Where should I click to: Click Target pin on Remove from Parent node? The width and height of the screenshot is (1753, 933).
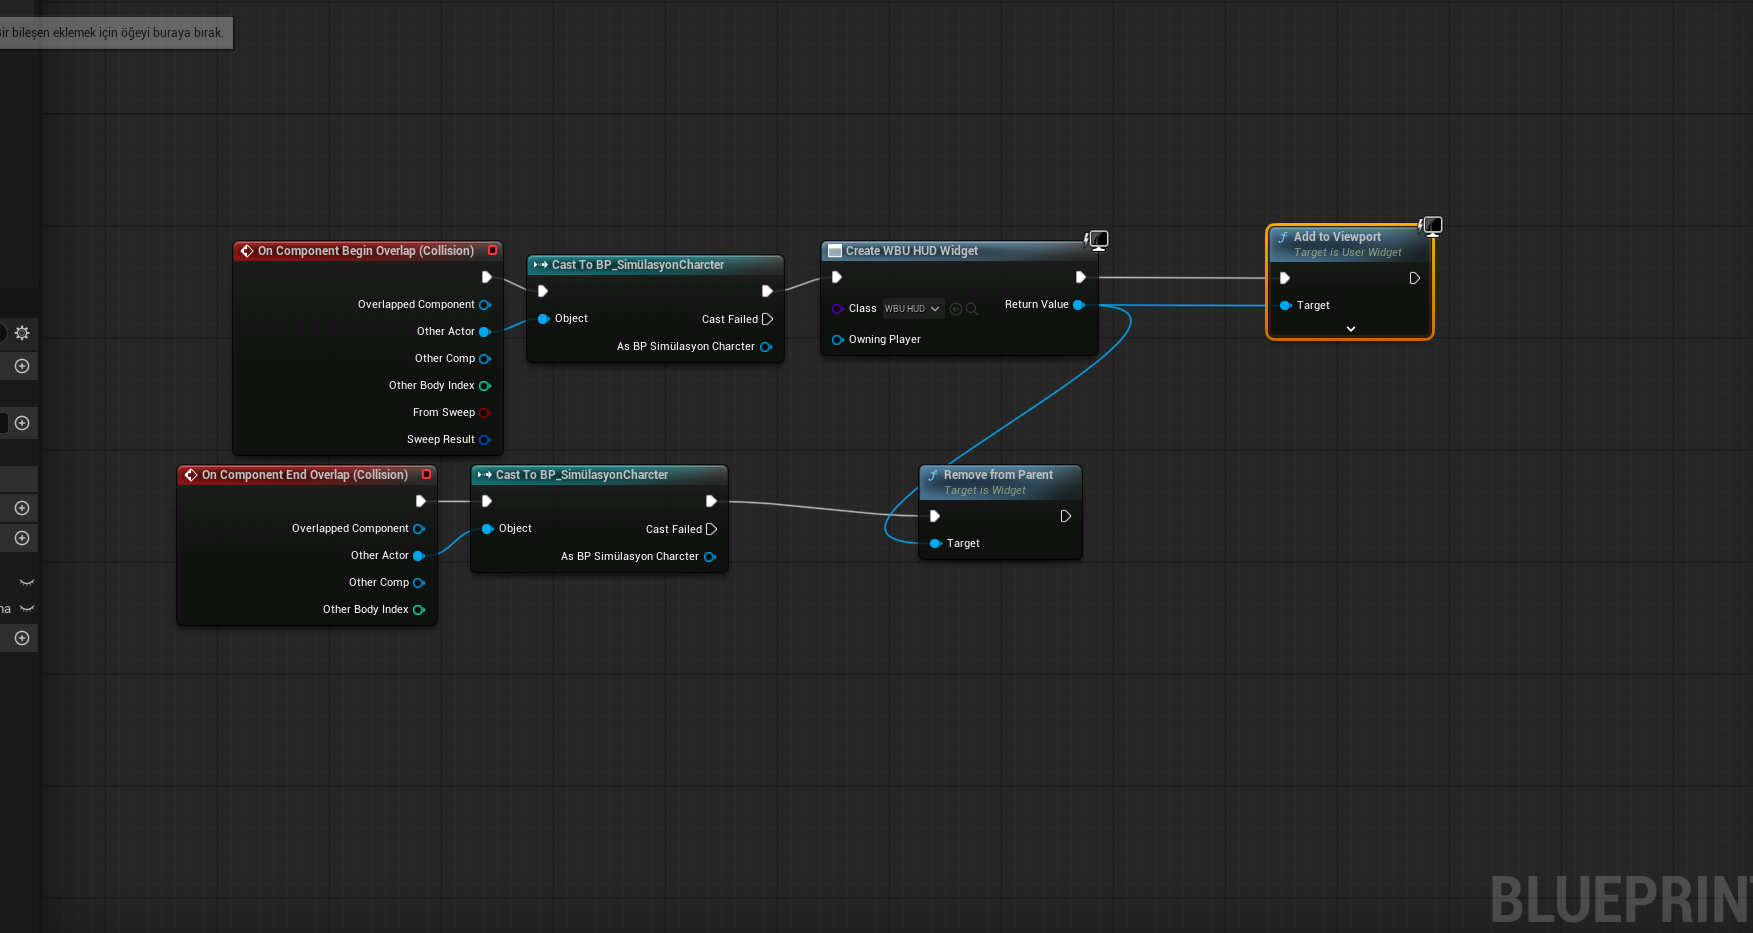(936, 544)
